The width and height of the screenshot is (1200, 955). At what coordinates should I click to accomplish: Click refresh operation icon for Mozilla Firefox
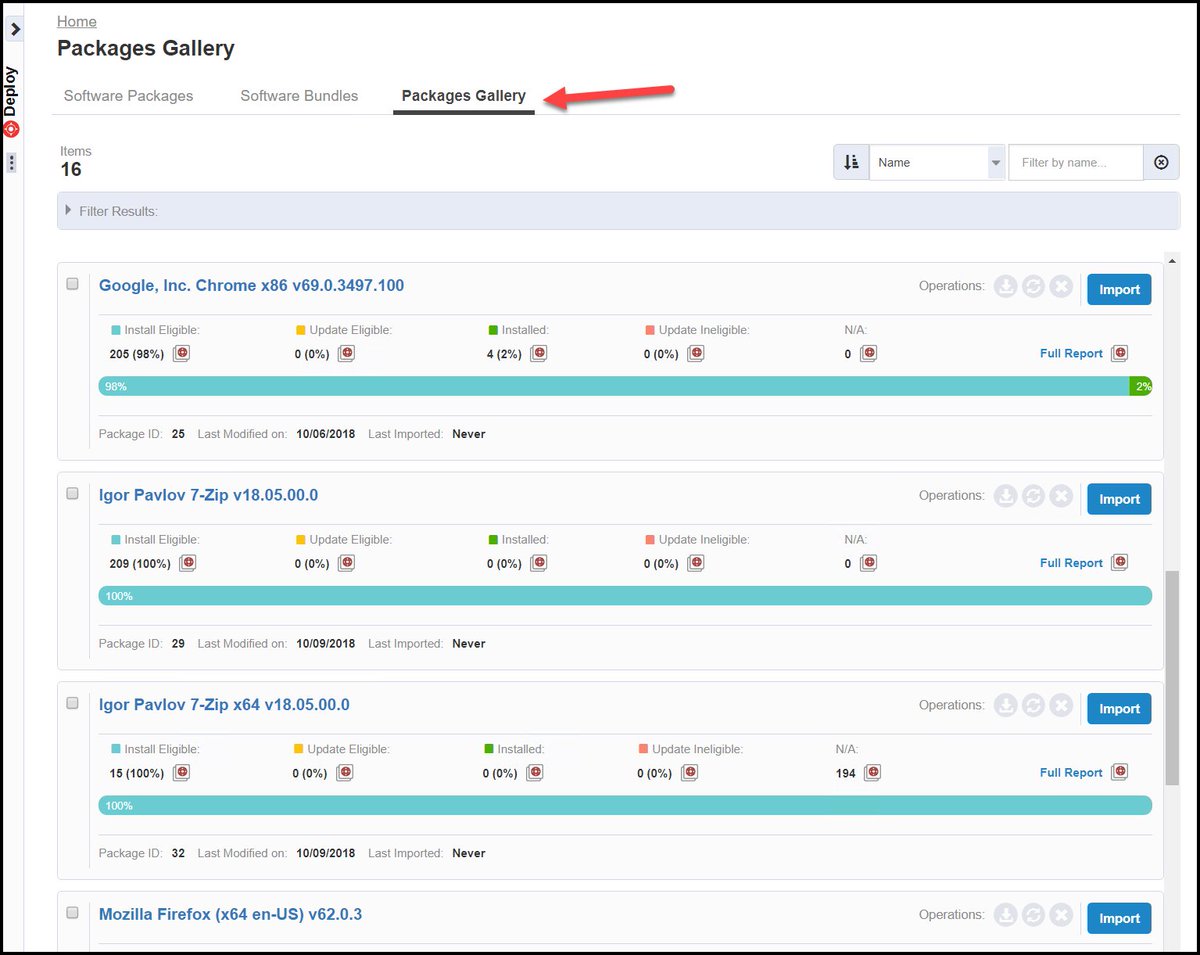coord(1034,916)
